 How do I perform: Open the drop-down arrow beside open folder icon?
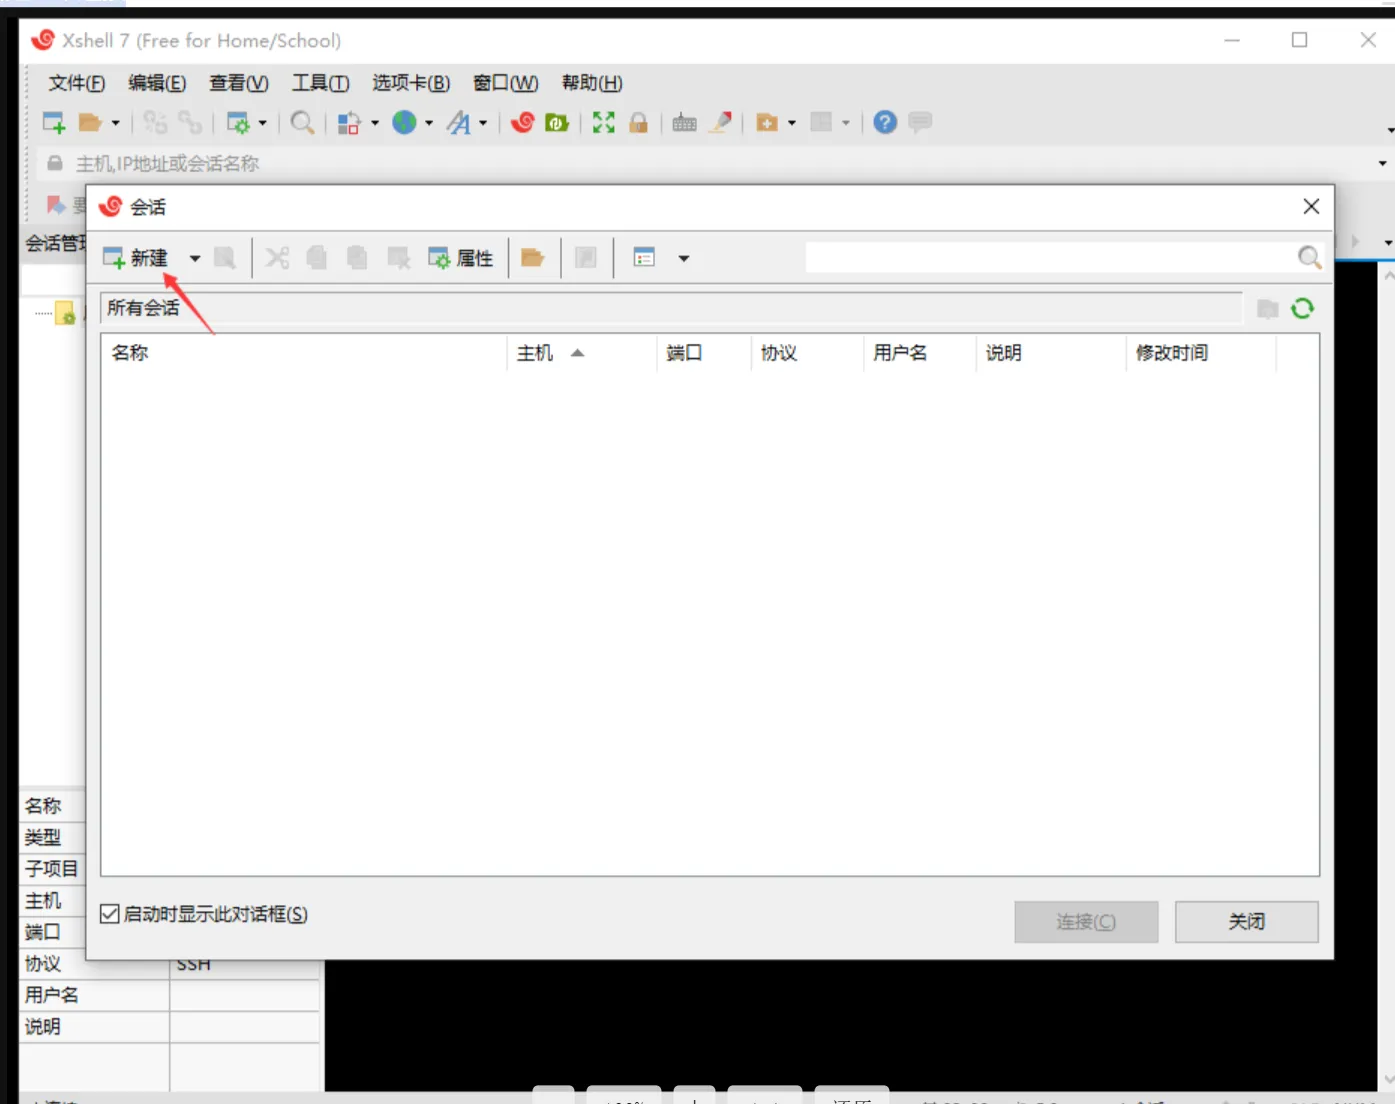115,123
